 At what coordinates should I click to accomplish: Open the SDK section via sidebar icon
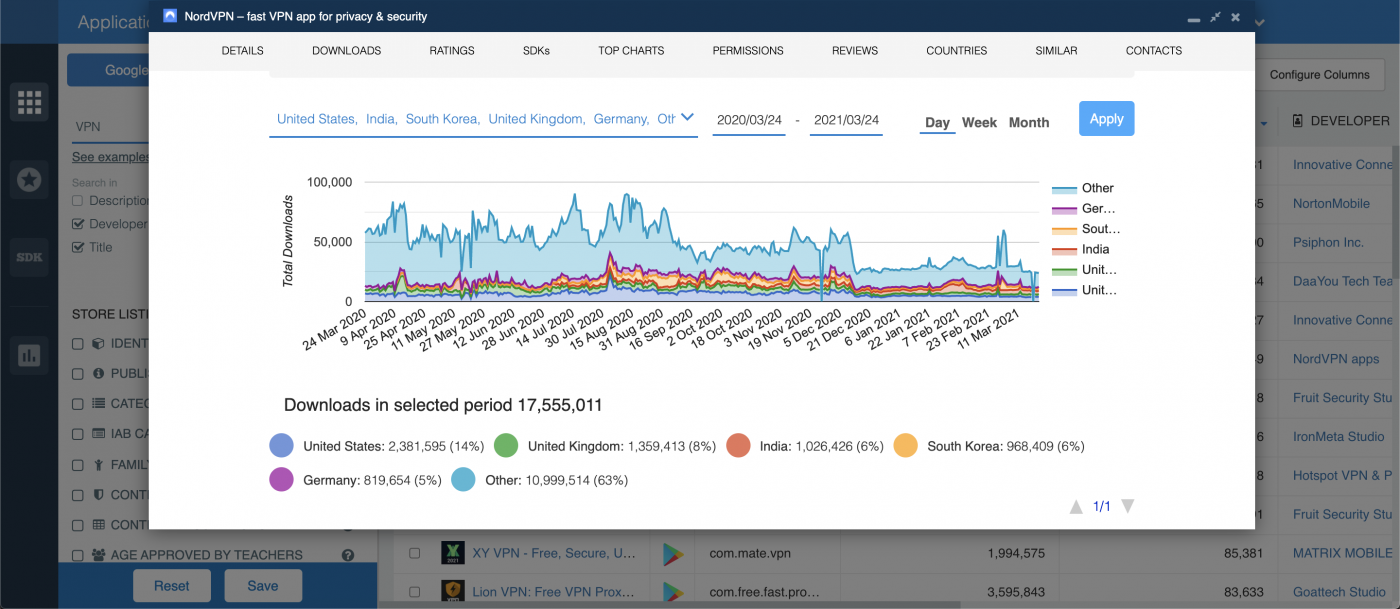coord(30,257)
